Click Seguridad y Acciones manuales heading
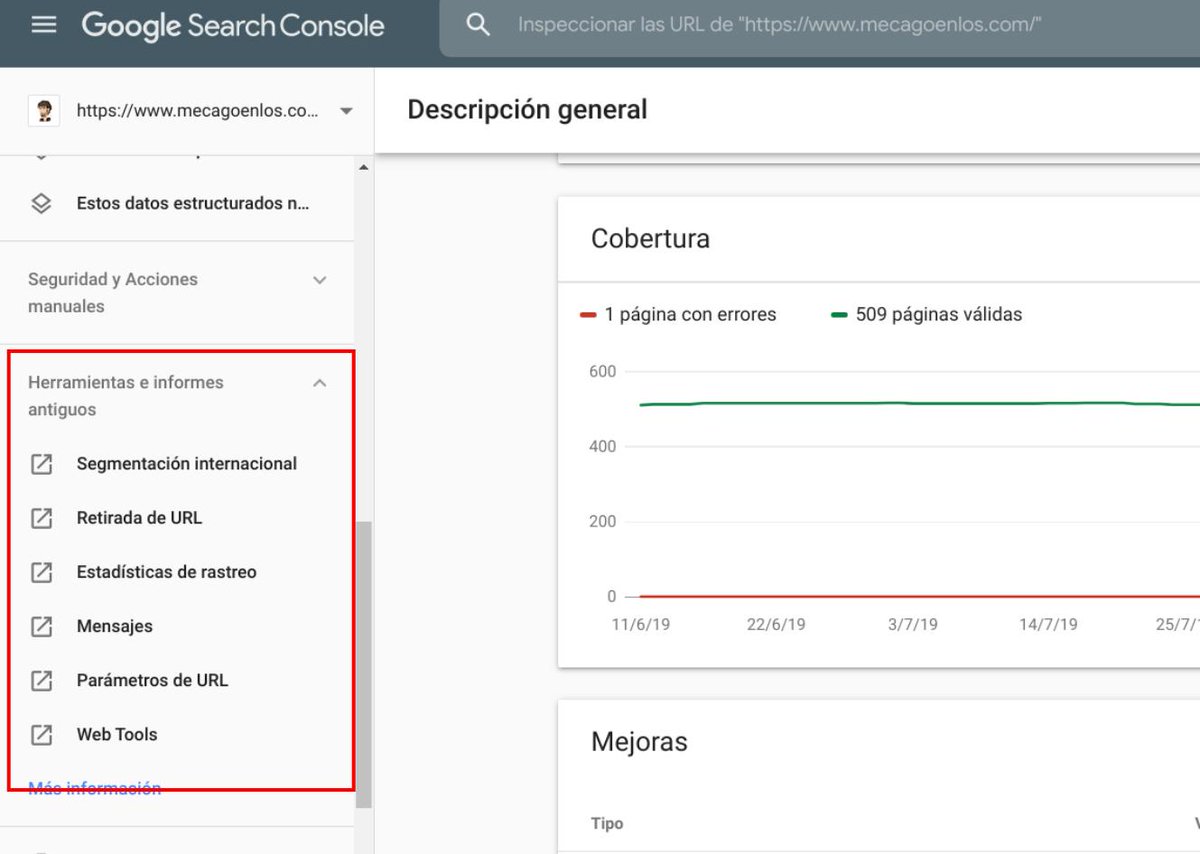Screen dimensions: 1200x854 click(113, 293)
